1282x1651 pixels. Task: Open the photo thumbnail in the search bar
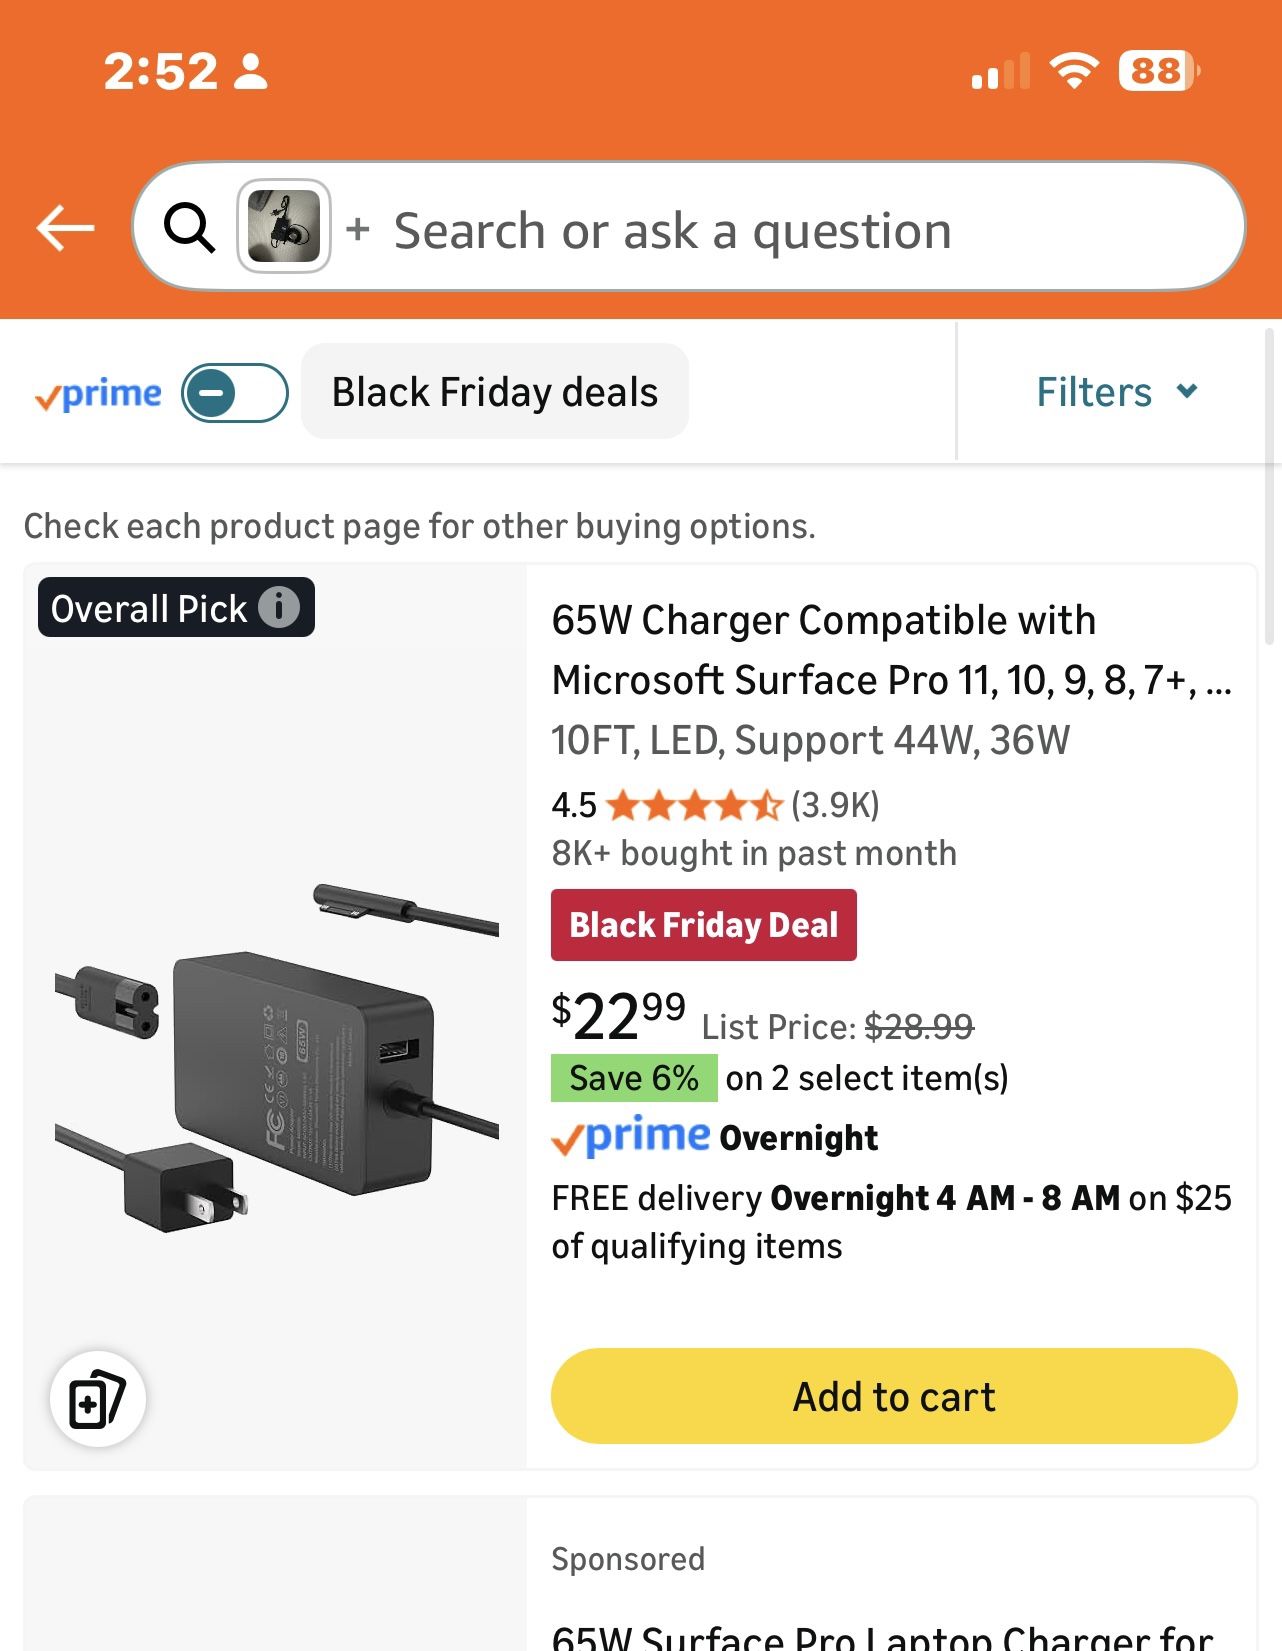pyautogui.click(x=283, y=228)
